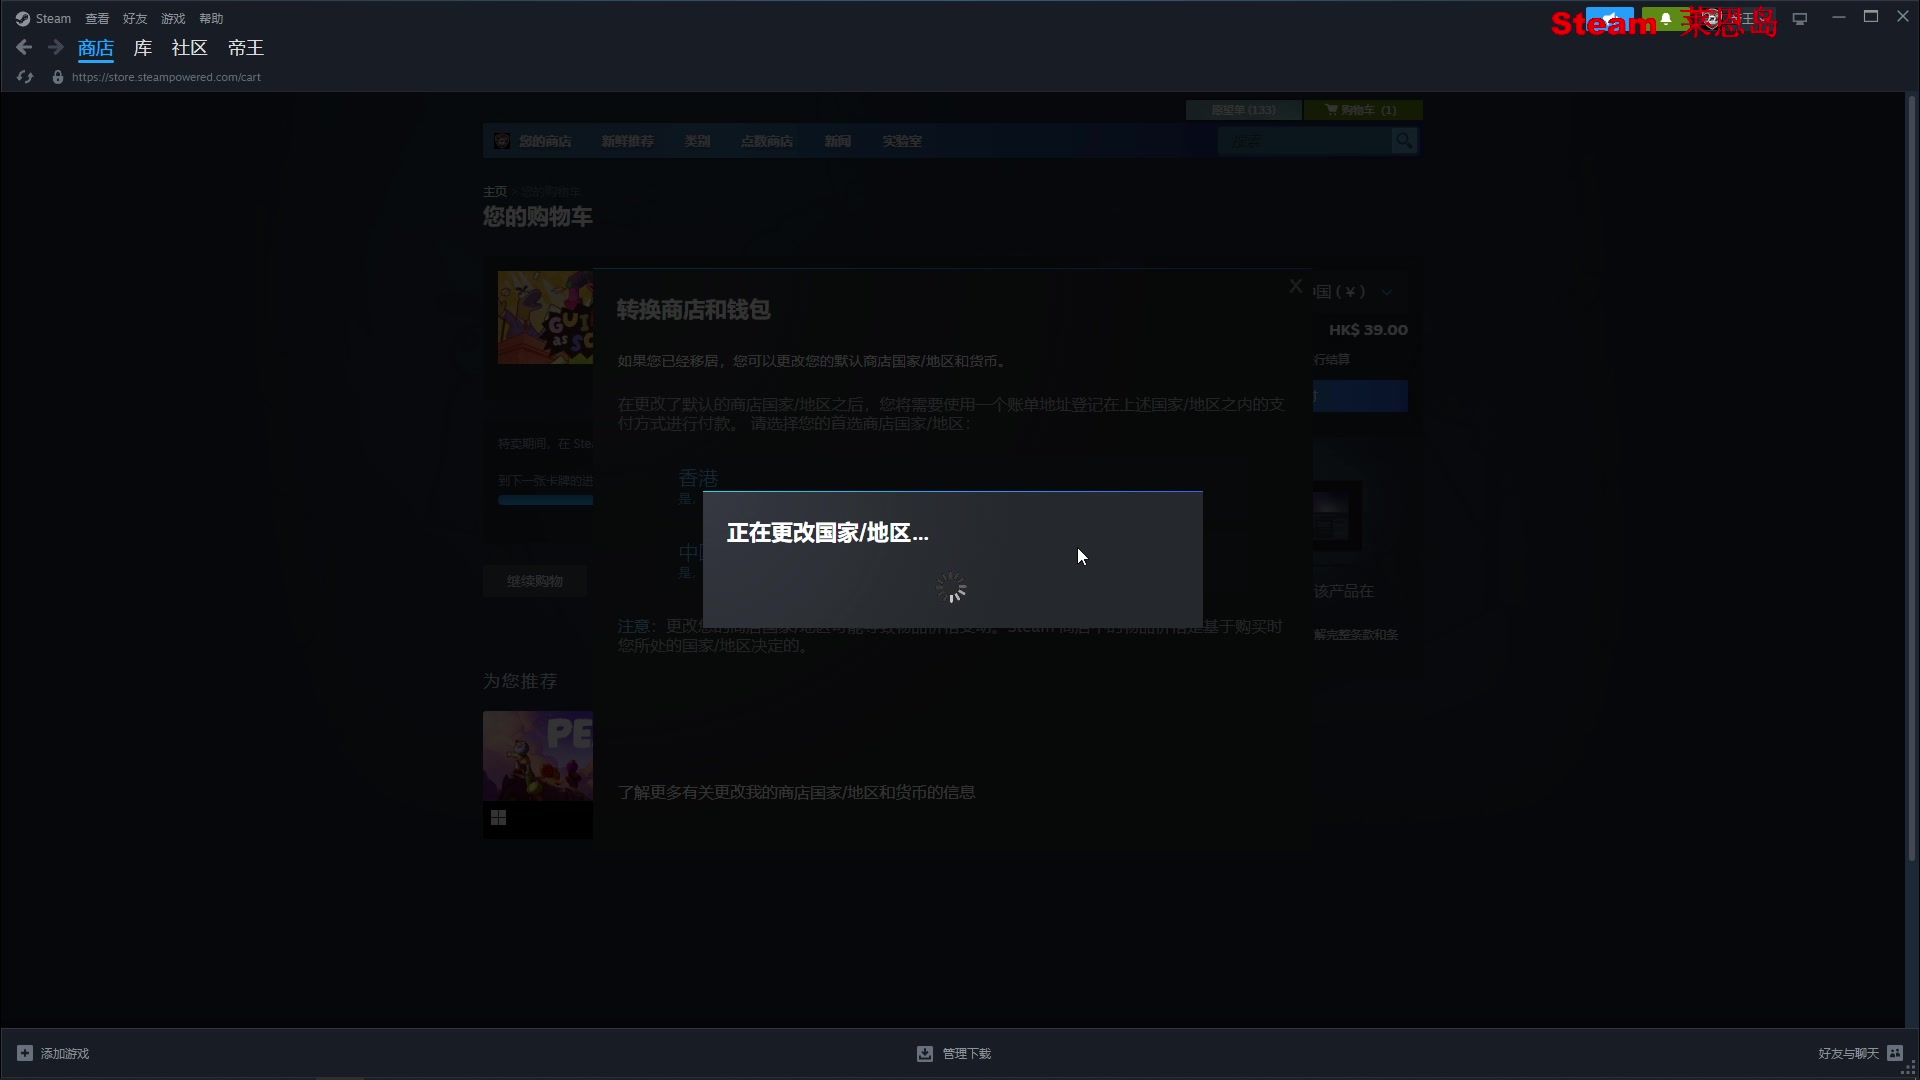Click the store URL address text

[x=166, y=77]
